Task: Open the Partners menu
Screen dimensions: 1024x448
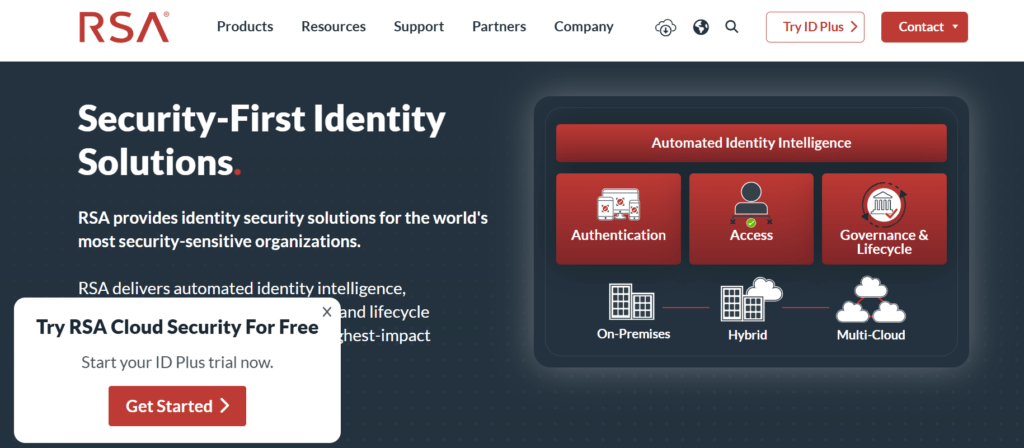Action: pos(499,27)
